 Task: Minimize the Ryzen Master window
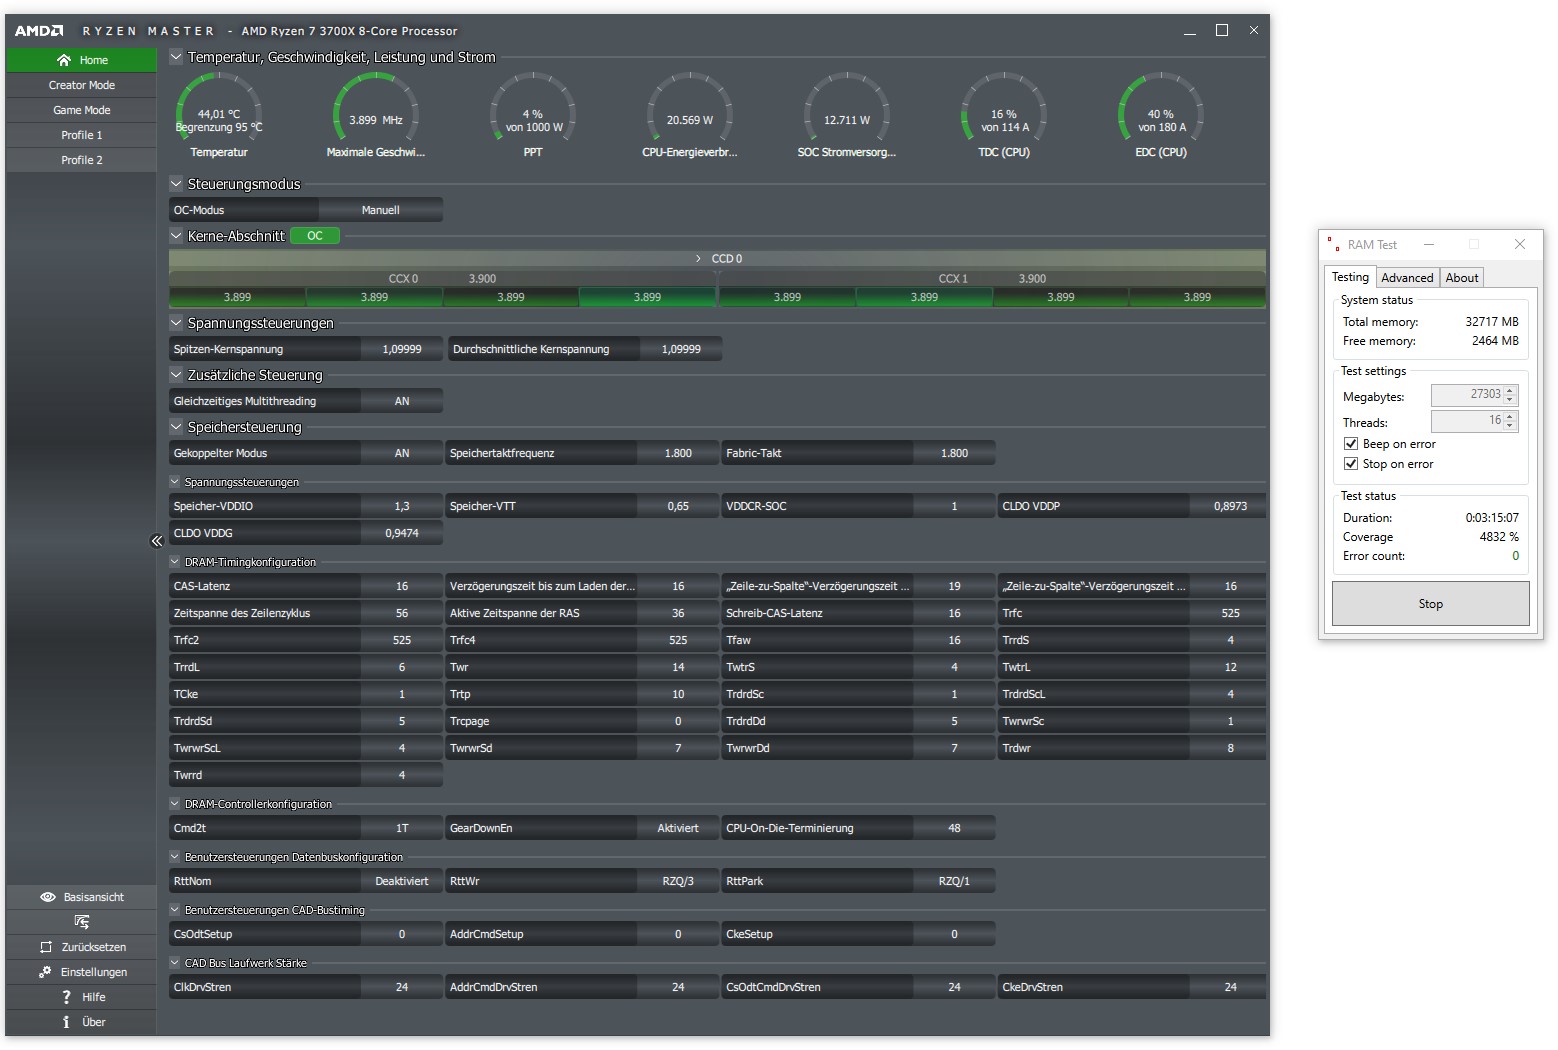click(x=1190, y=31)
